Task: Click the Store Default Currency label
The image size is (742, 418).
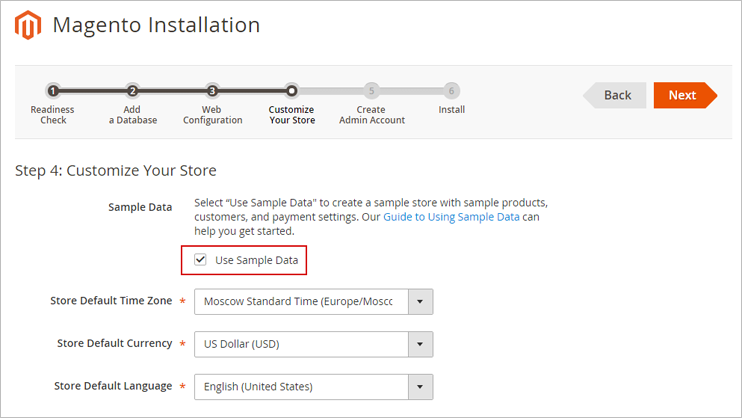Action: pyautogui.click(x=115, y=343)
